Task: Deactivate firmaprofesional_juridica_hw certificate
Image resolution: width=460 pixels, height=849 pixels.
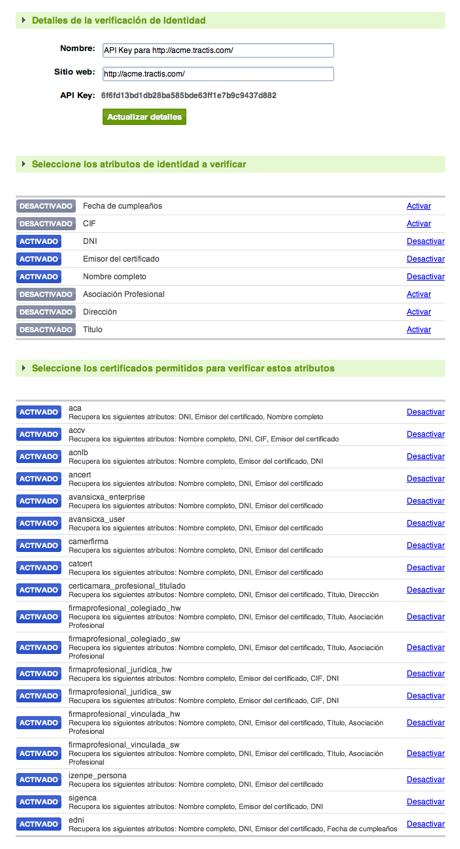Action: [x=425, y=674]
